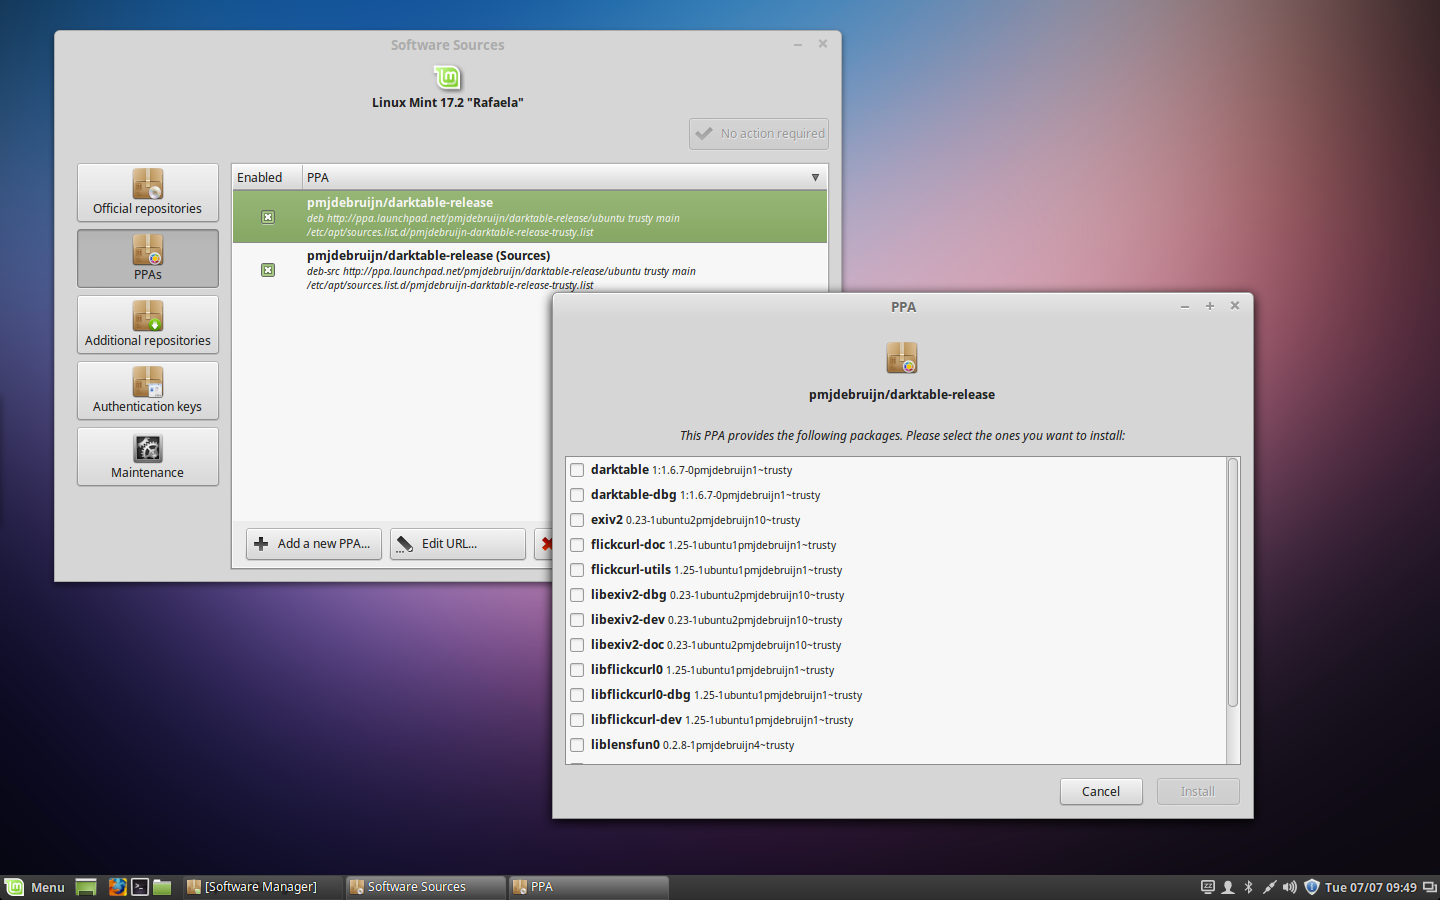Click the window list icon right of the clock

pos(1430,887)
